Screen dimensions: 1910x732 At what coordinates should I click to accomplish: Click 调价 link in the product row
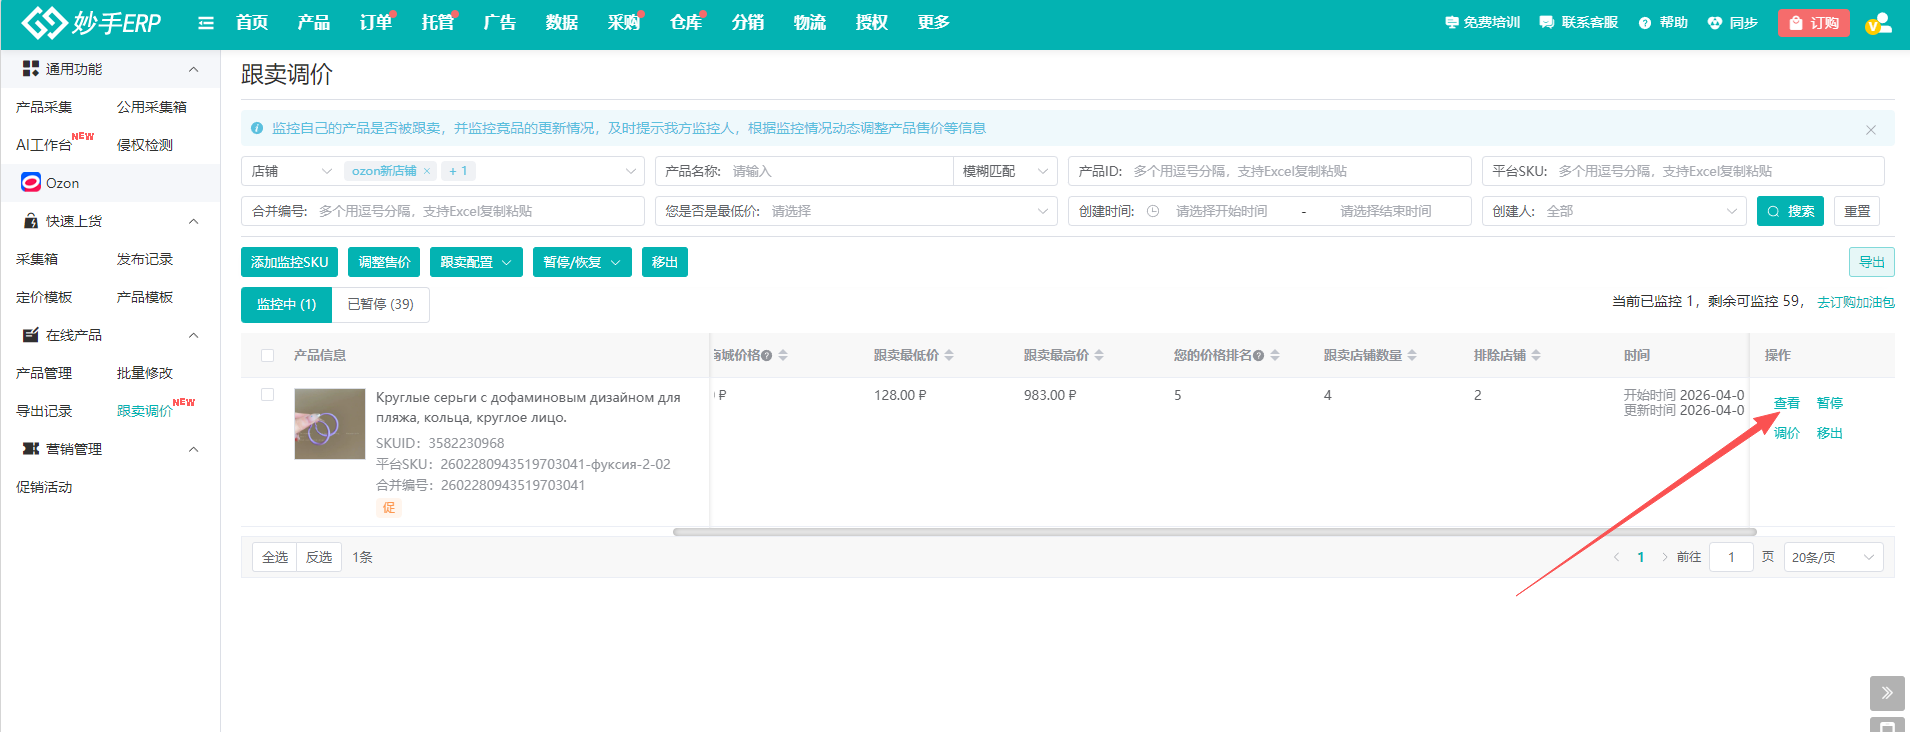[x=1786, y=433]
